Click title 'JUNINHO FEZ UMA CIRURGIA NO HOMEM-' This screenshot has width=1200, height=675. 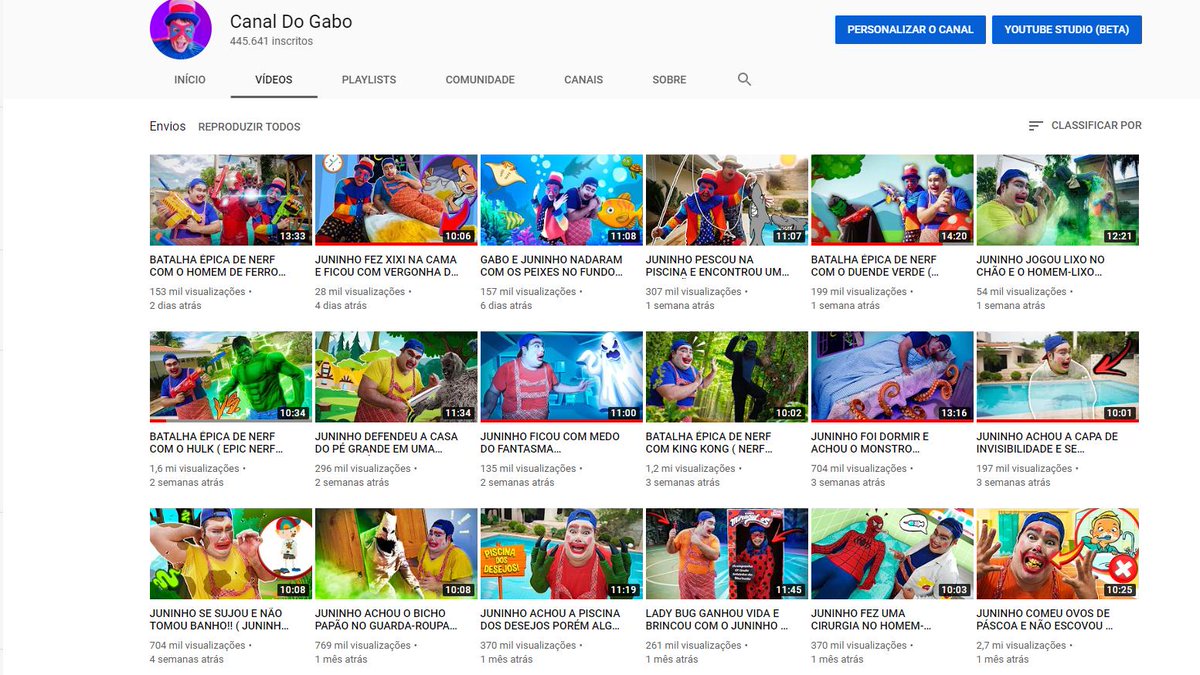(x=873, y=620)
